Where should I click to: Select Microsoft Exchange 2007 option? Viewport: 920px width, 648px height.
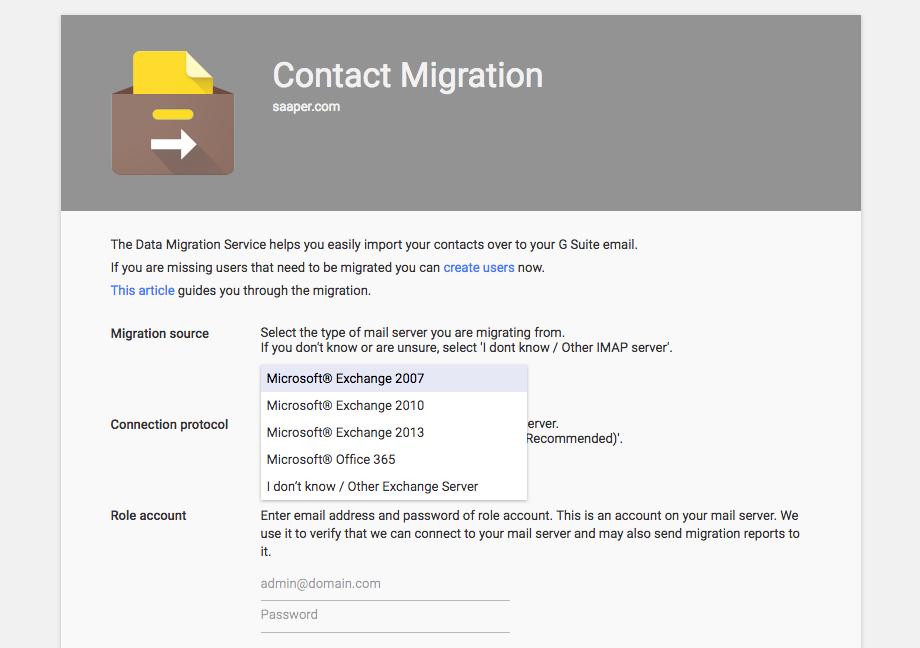pos(394,379)
